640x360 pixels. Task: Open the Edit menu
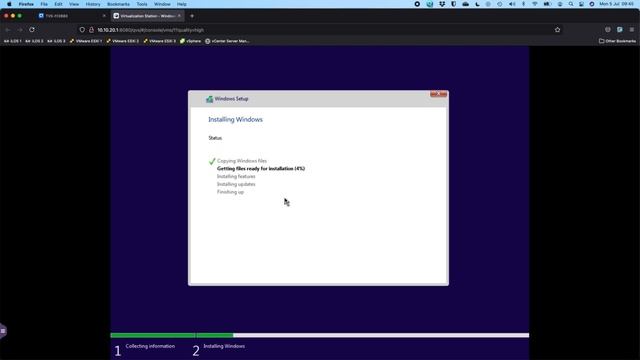point(58,4)
